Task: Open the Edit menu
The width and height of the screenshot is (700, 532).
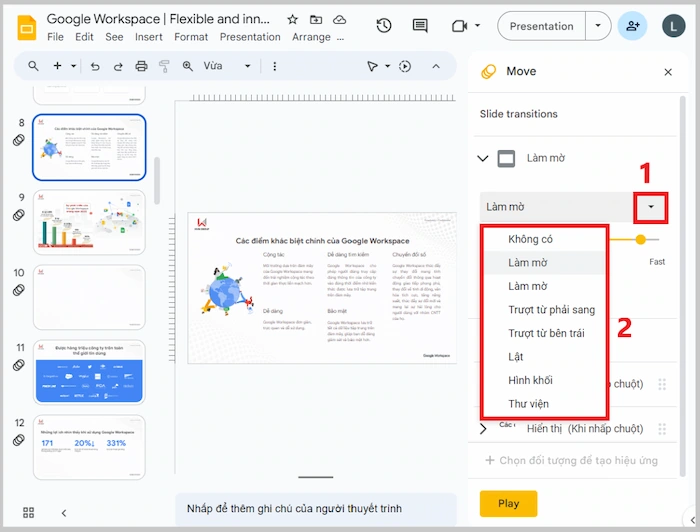Action: pos(84,37)
